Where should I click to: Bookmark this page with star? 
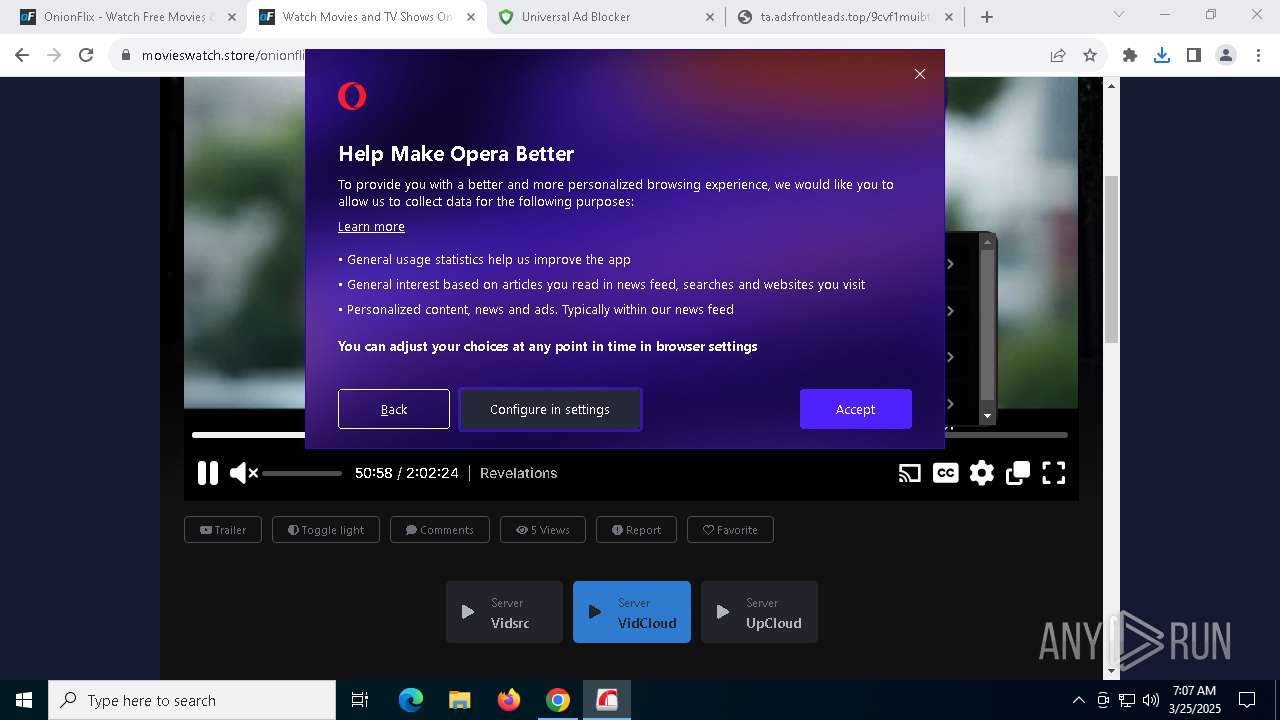click(1090, 56)
